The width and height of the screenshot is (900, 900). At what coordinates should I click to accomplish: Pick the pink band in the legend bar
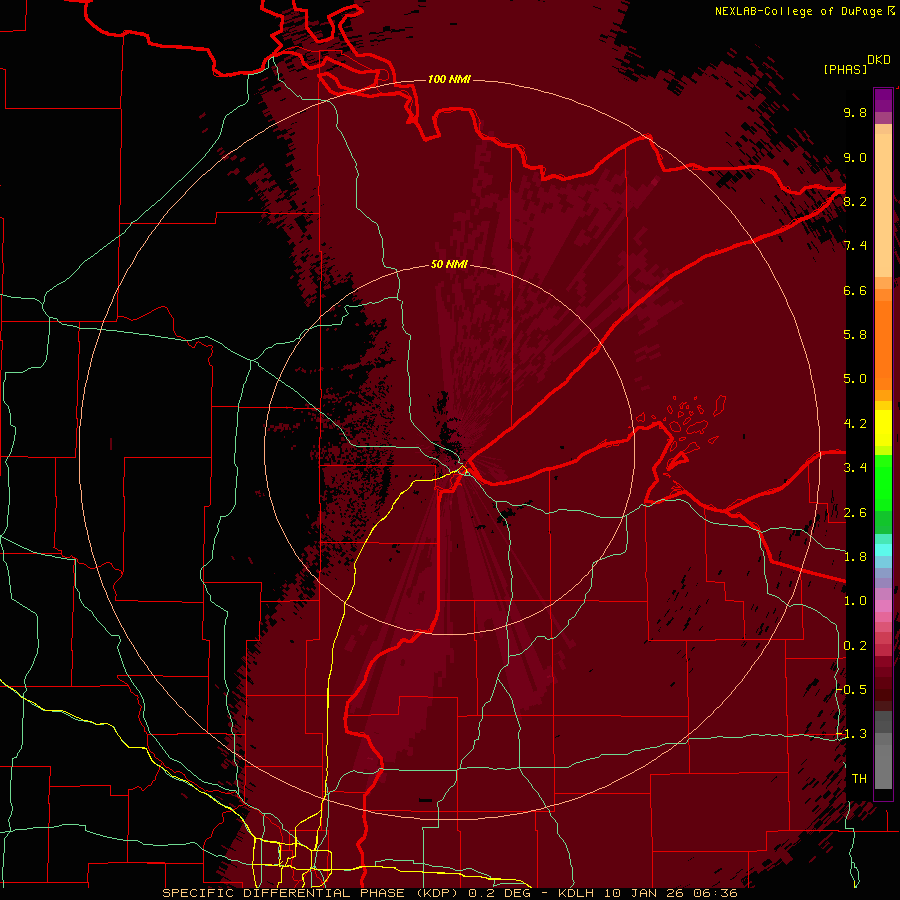point(883,606)
